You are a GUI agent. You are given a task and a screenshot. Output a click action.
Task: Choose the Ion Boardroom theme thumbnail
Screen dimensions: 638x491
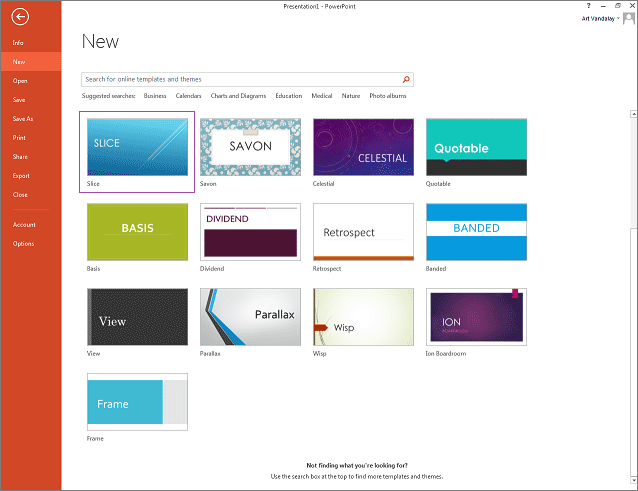pyautogui.click(x=476, y=317)
